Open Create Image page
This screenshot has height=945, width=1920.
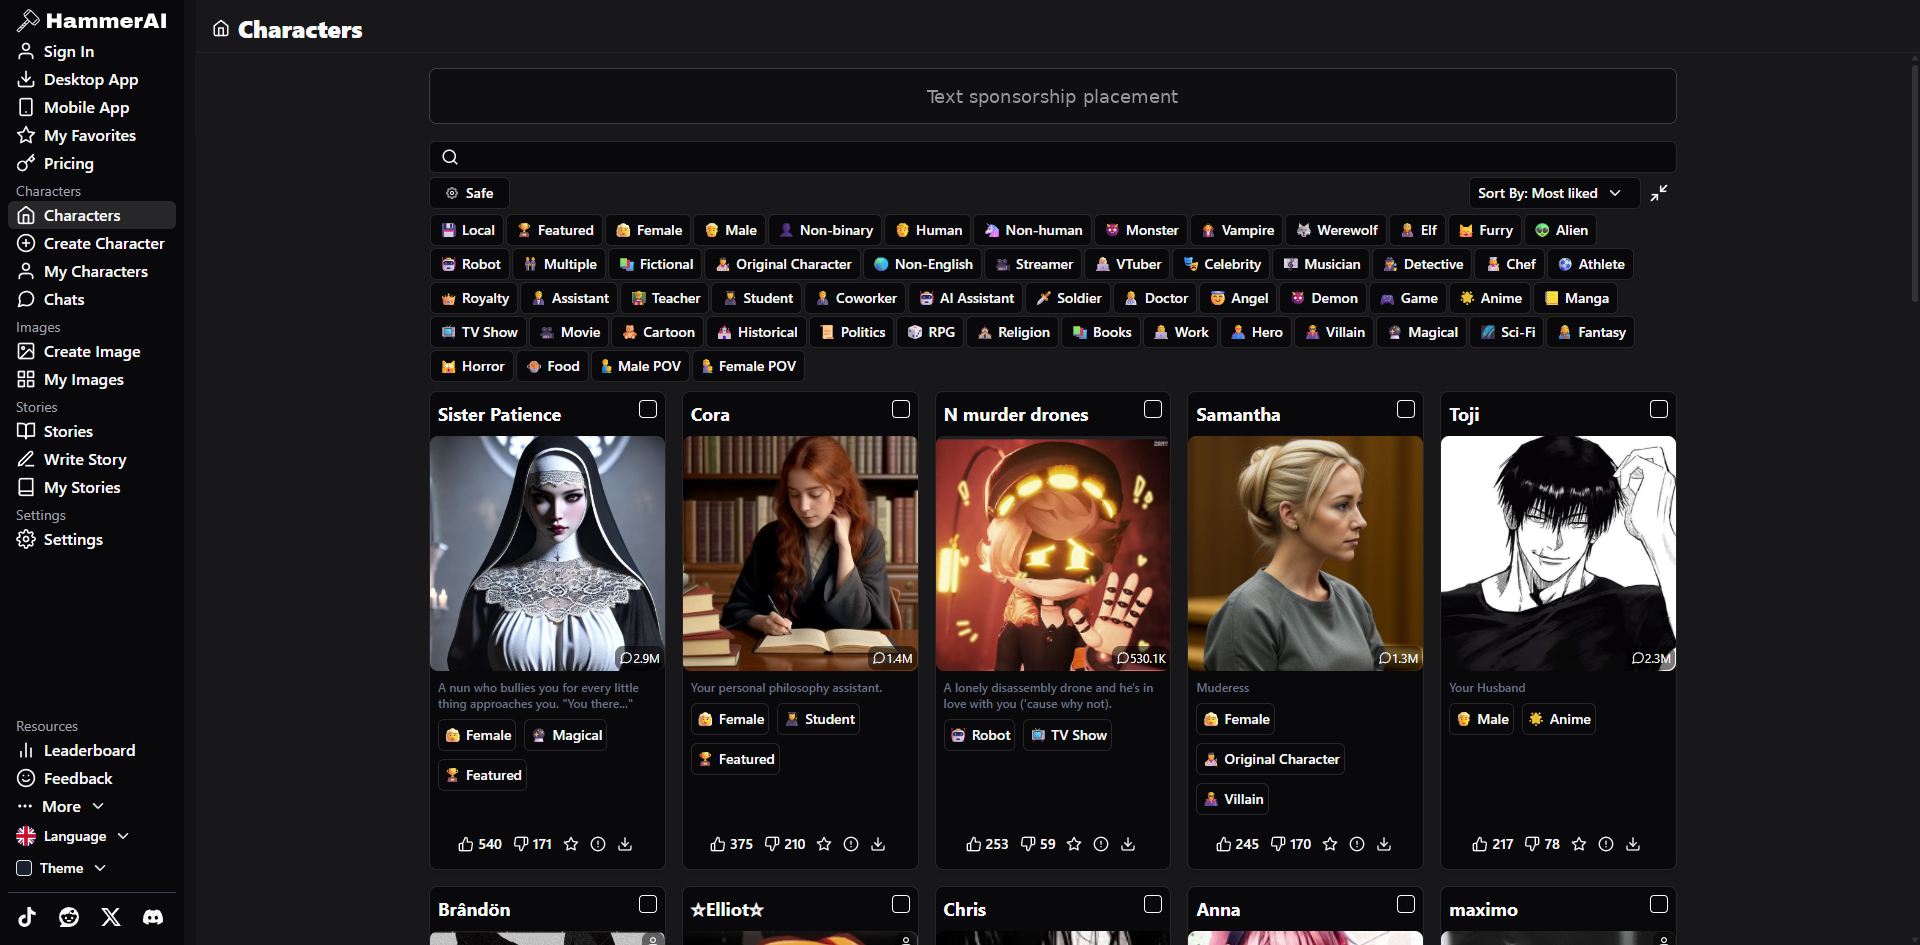click(x=92, y=351)
